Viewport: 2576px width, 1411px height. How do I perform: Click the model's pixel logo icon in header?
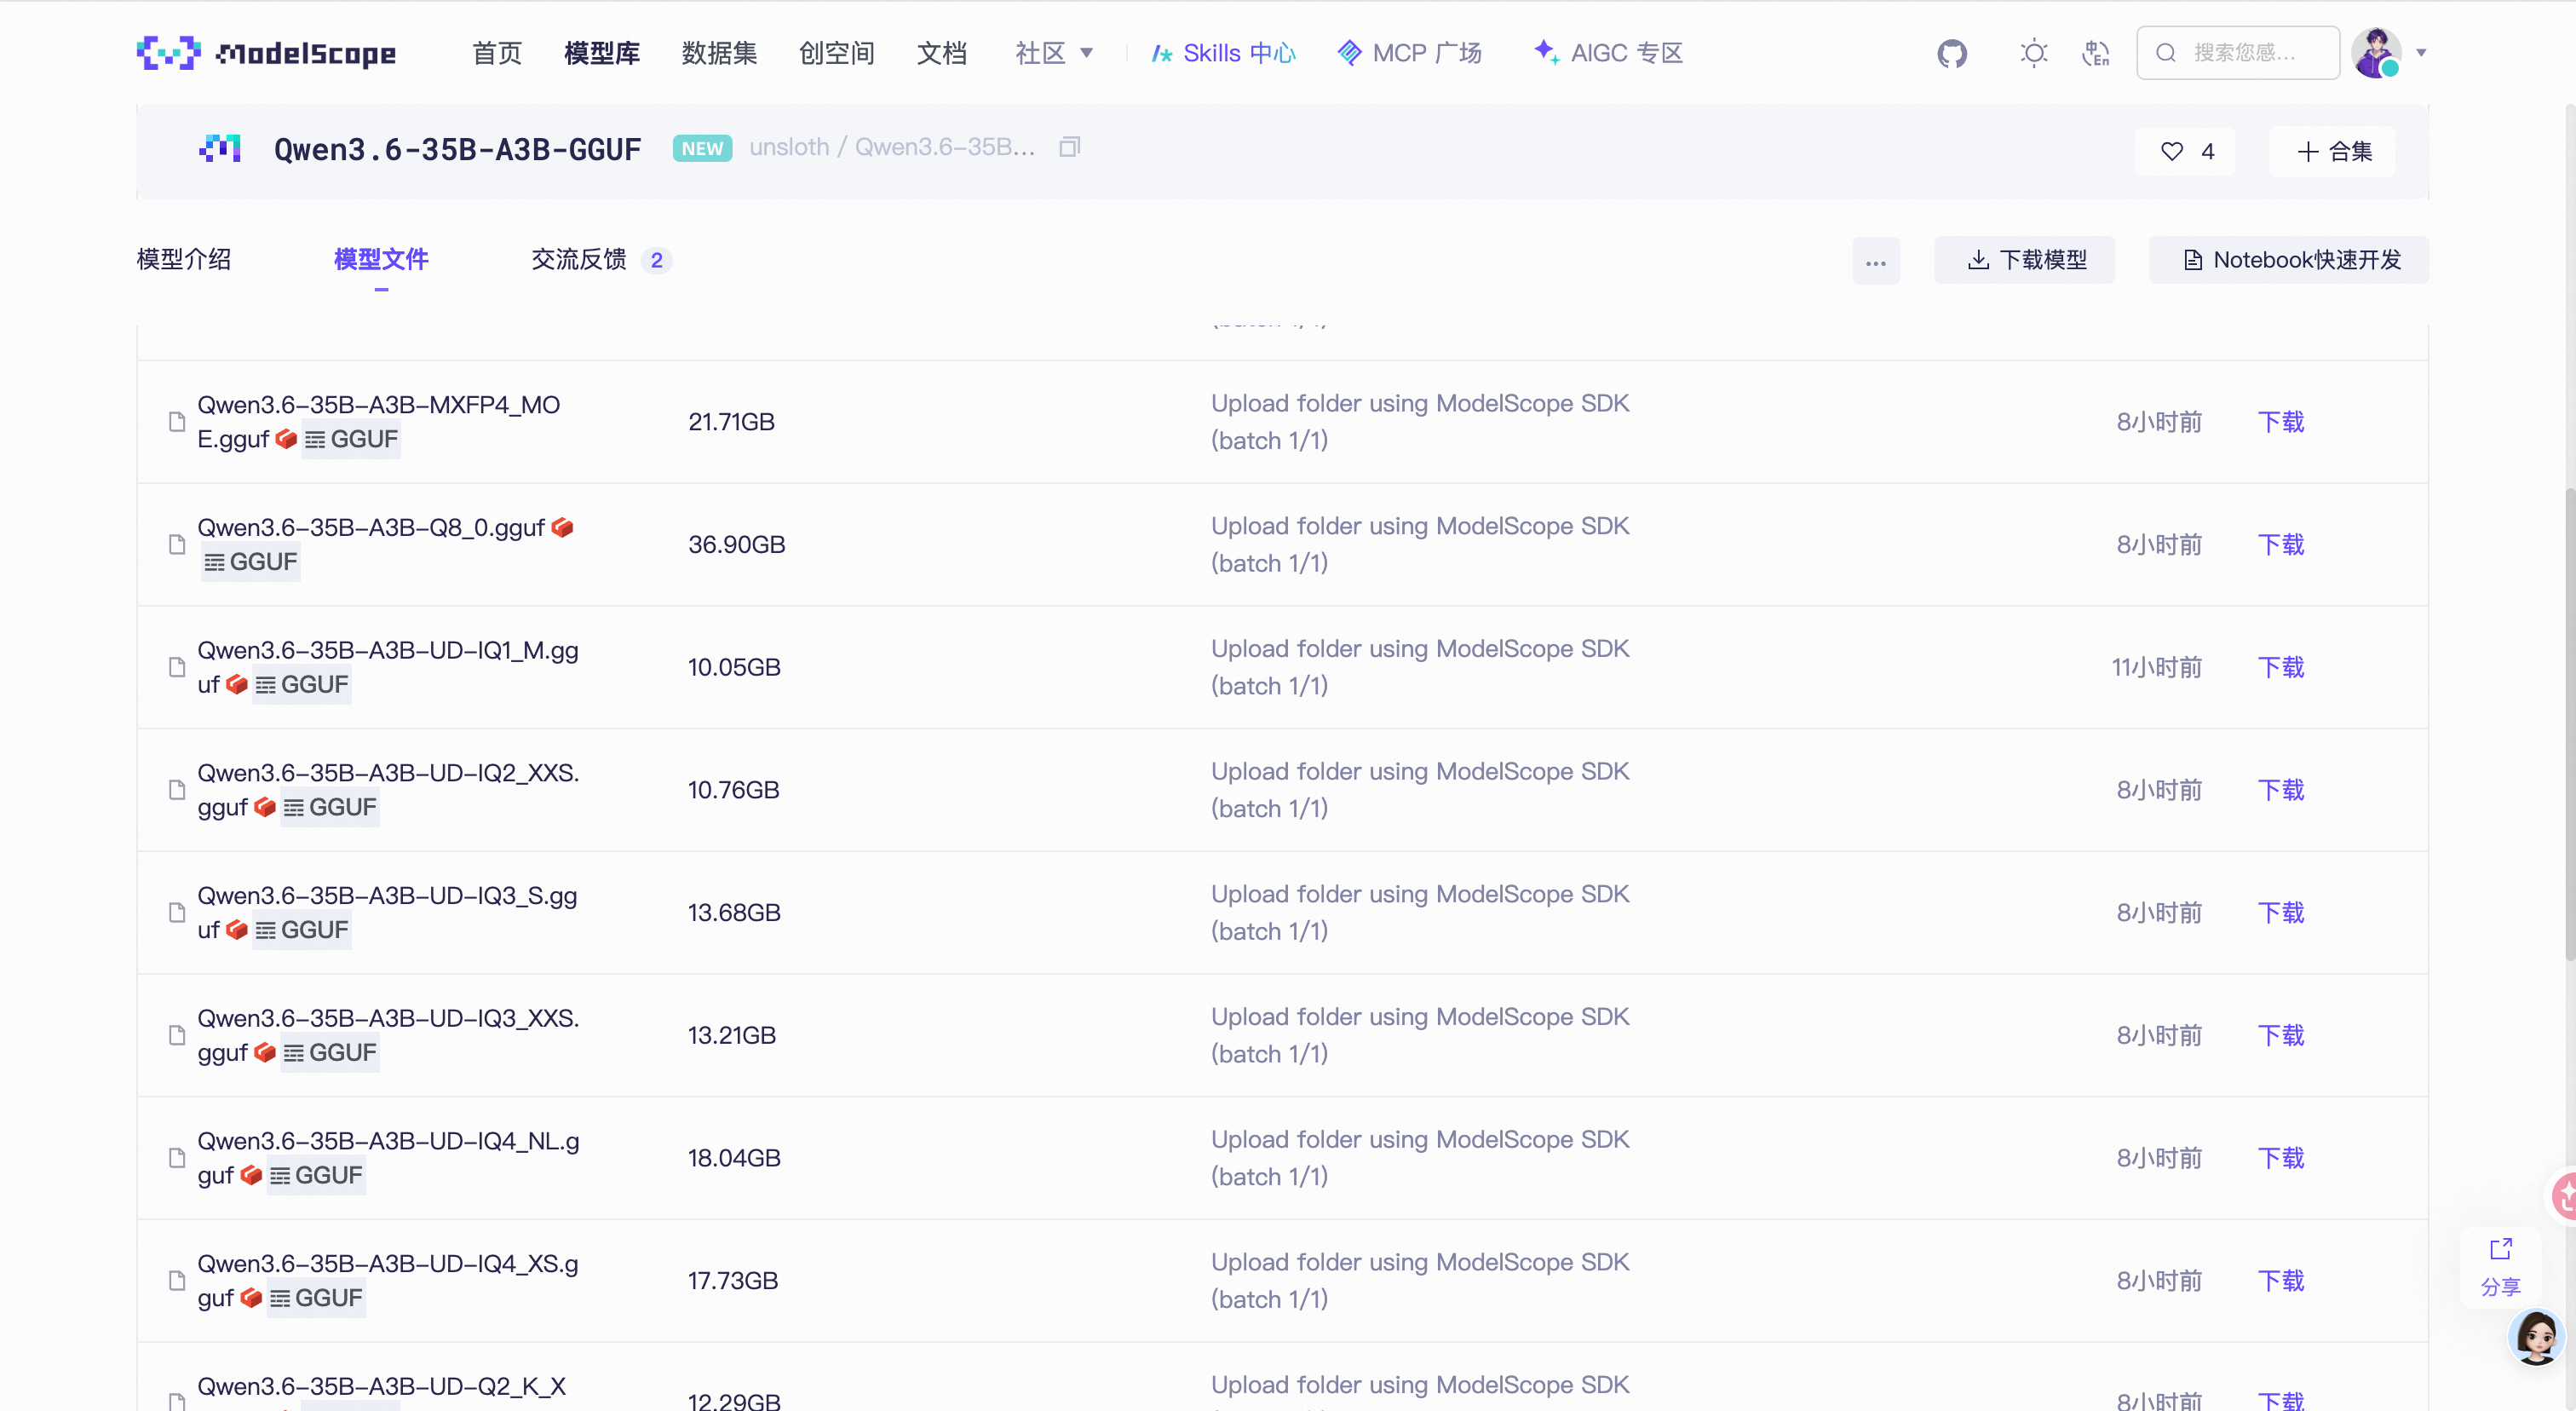coord(220,149)
